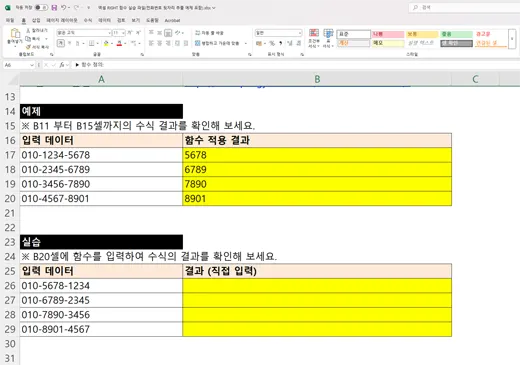Click Decrease Font Size icon
Image resolution: width=520 pixels, height=365 pixels.
coord(138,33)
